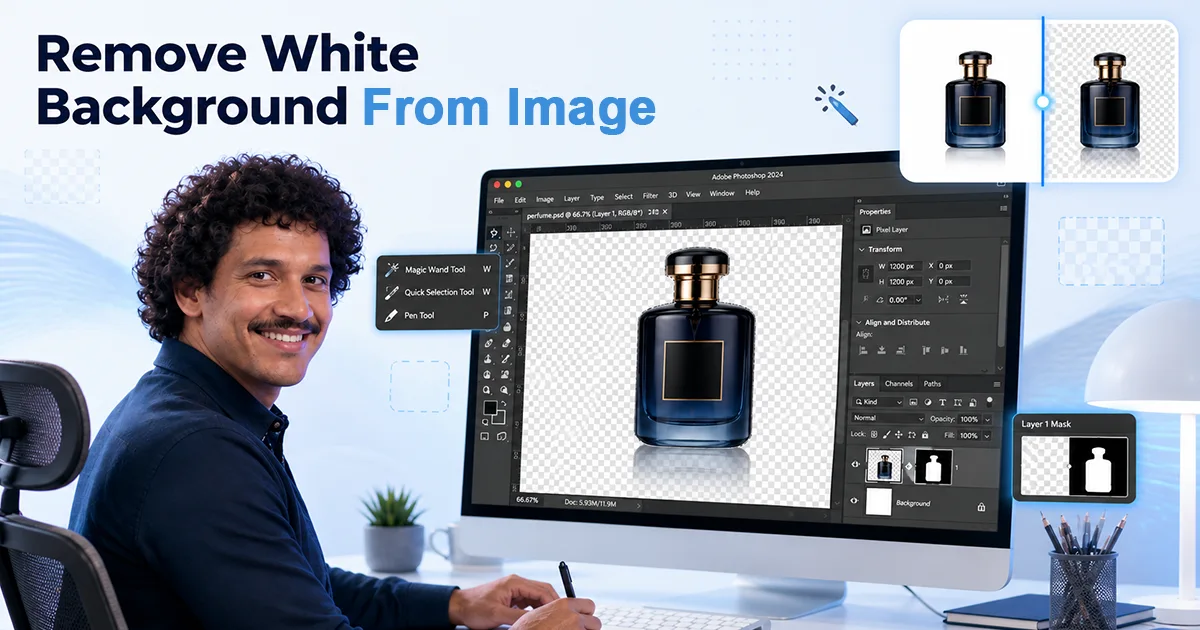Open the Type menu
1200x630 pixels.
point(597,197)
